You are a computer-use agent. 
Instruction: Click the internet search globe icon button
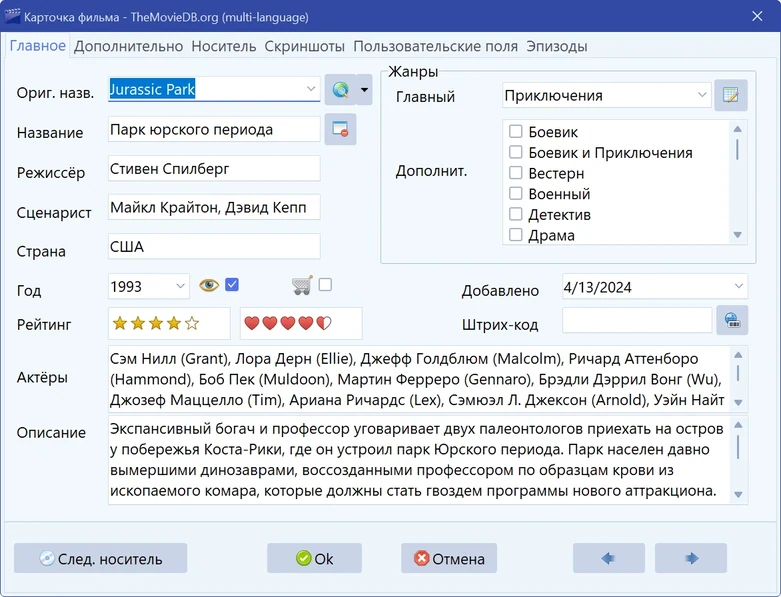[341, 90]
